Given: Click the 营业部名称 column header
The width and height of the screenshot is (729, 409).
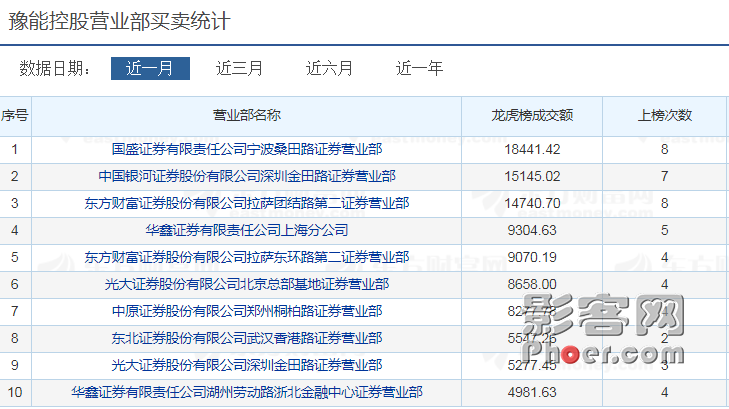Looking at the screenshot, I should (247, 115).
